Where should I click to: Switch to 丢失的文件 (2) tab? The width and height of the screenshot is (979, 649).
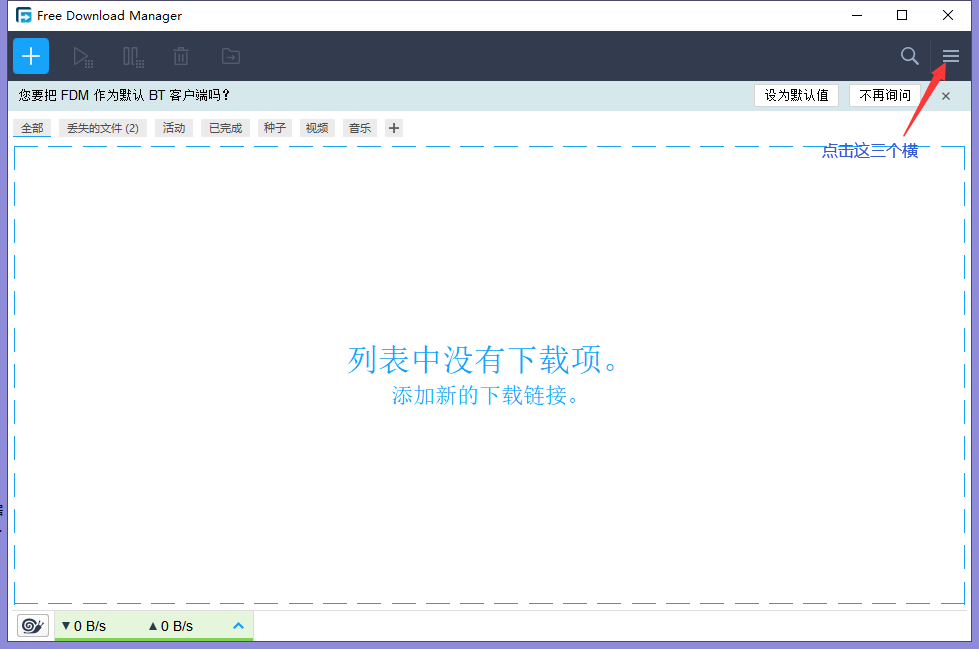click(x=102, y=128)
